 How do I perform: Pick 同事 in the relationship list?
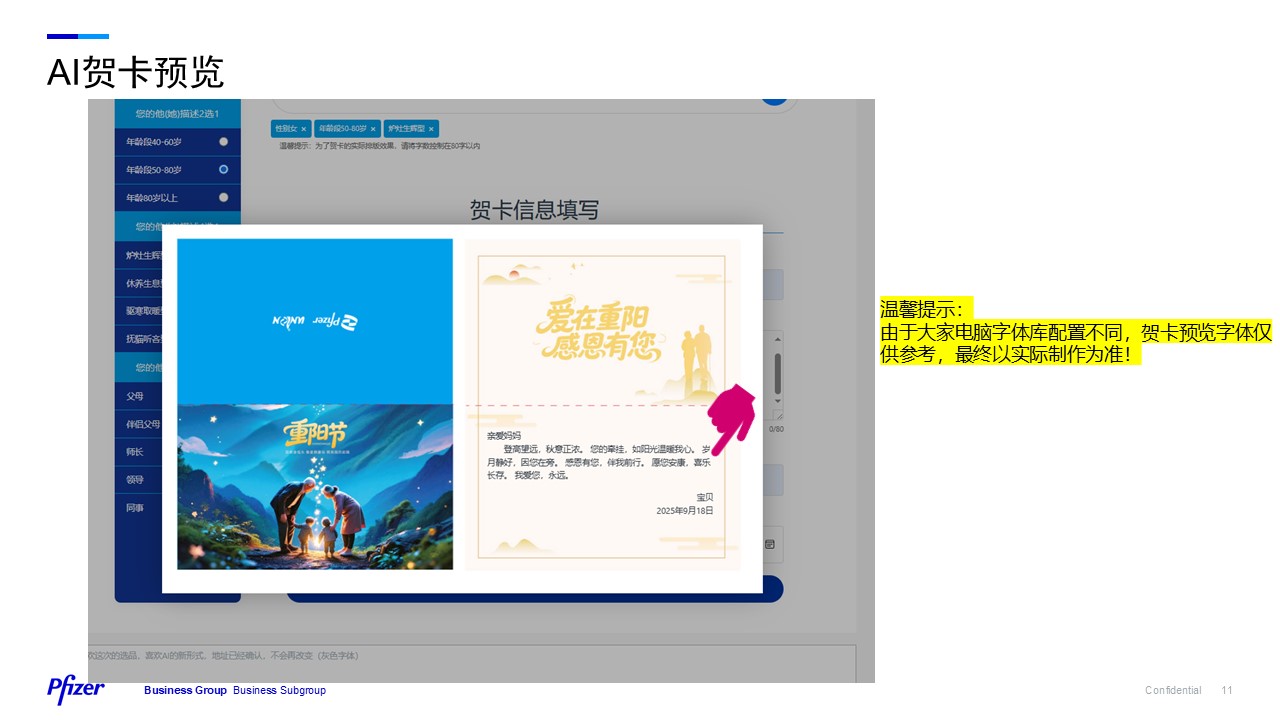(135, 508)
